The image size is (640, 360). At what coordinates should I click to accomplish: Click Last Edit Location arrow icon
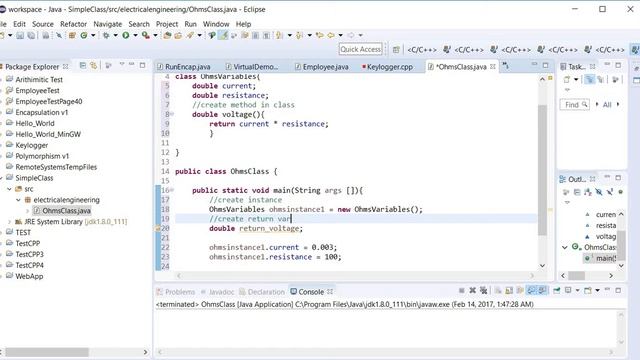(320, 36)
